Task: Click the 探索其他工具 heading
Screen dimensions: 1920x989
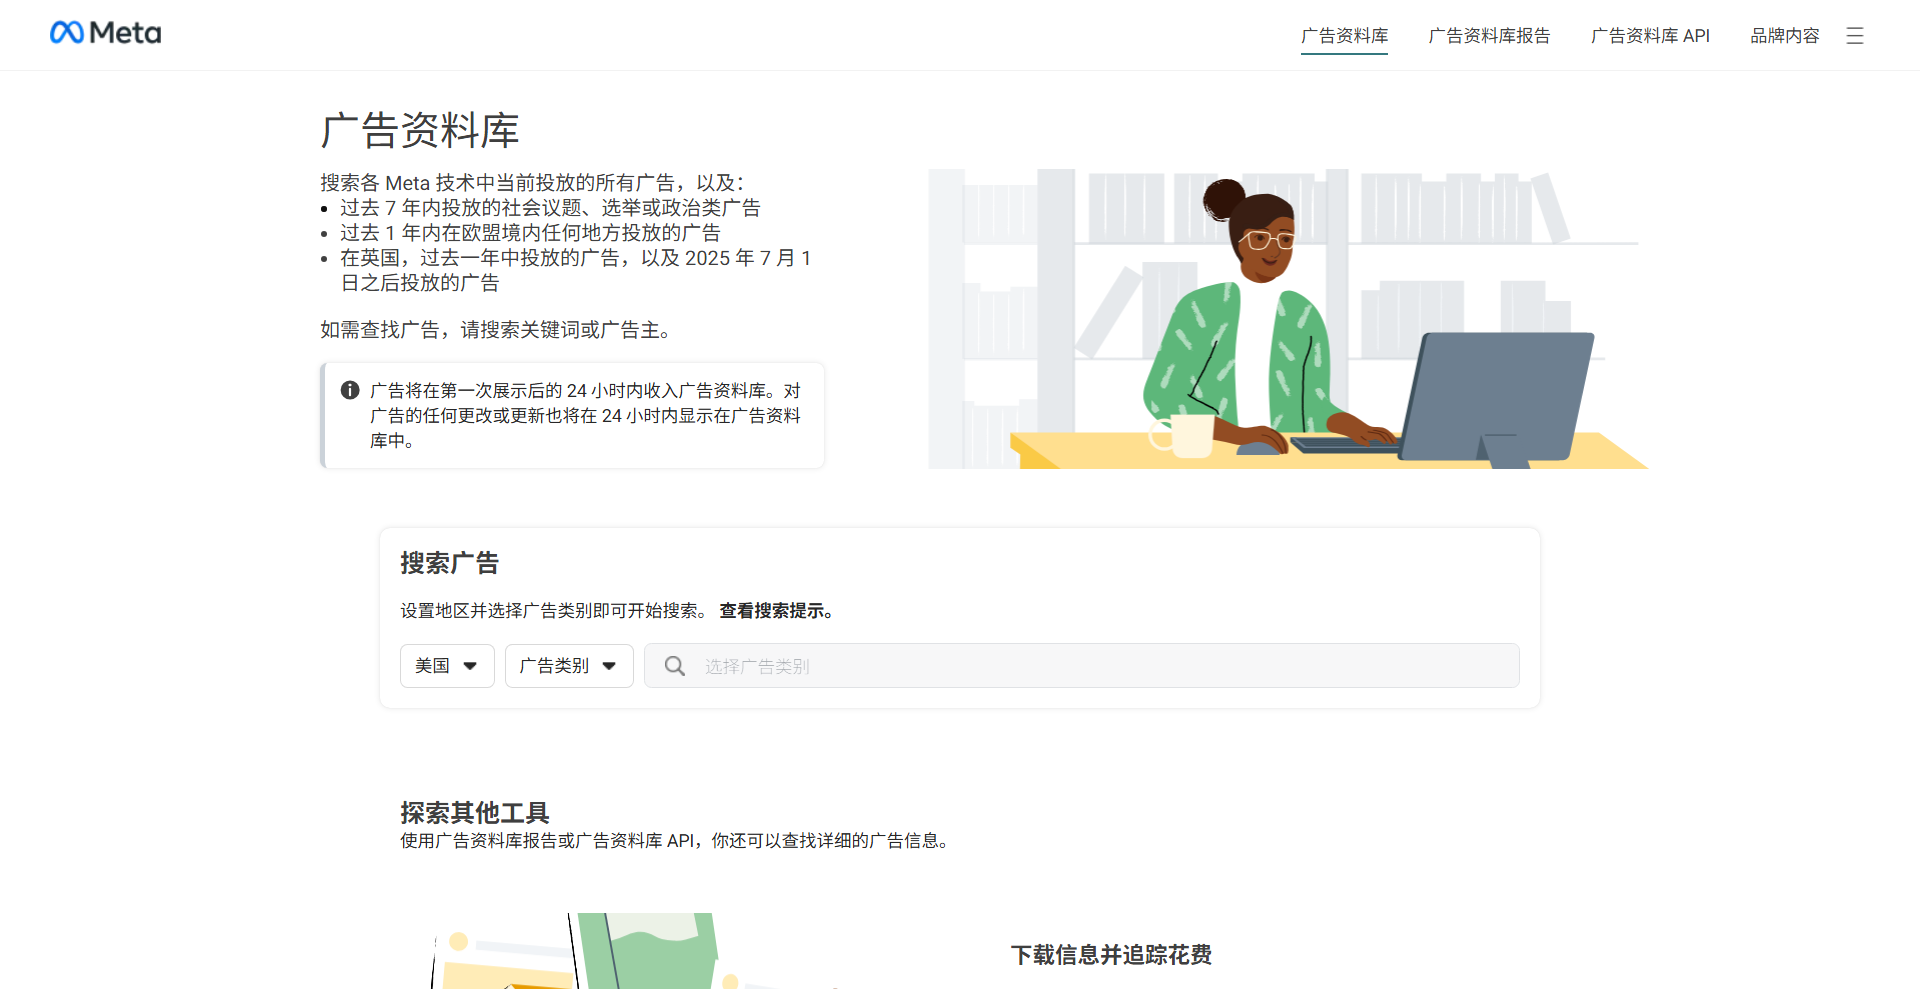Action: tap(475, 812)
